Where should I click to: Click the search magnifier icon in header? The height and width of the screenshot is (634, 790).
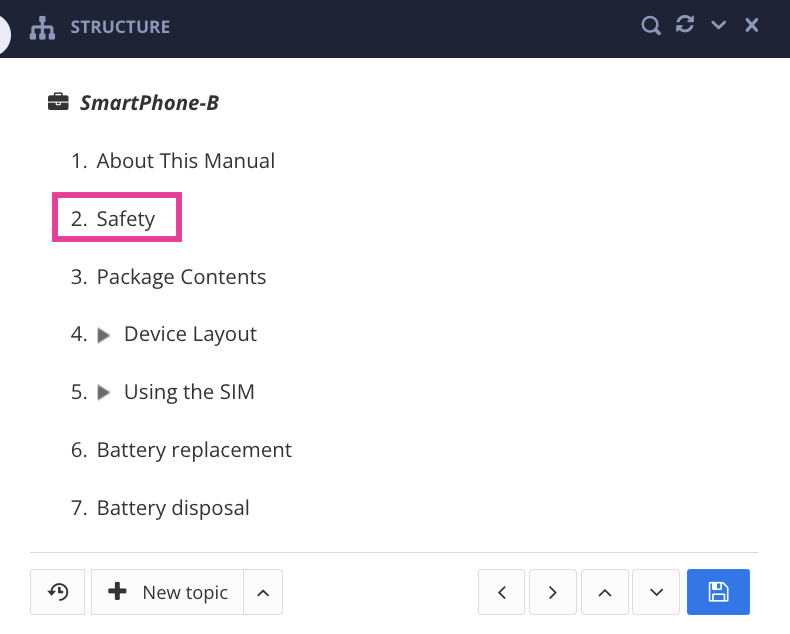651,26
